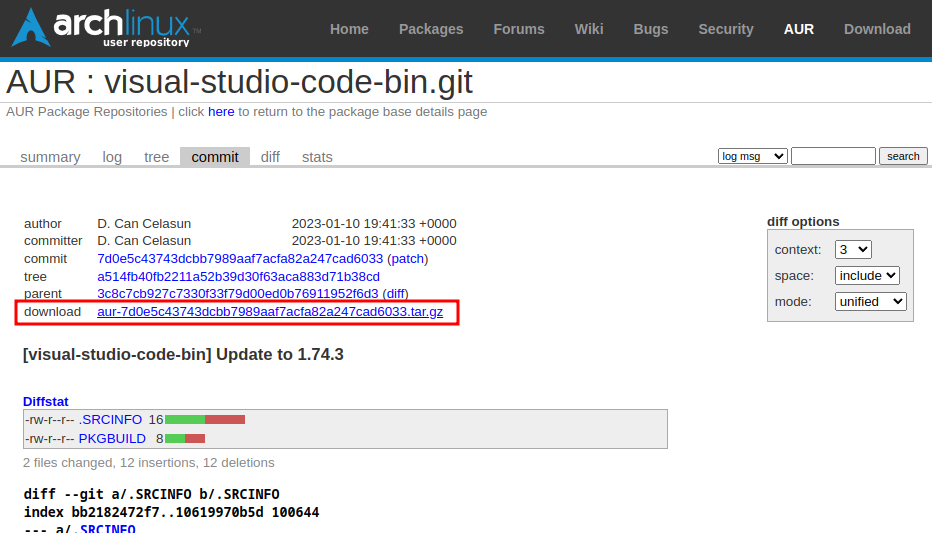This screenshot has width=932, height=533.
Task: Change the mode 'unified' dropdown
Action: click(x=870, y=302)
